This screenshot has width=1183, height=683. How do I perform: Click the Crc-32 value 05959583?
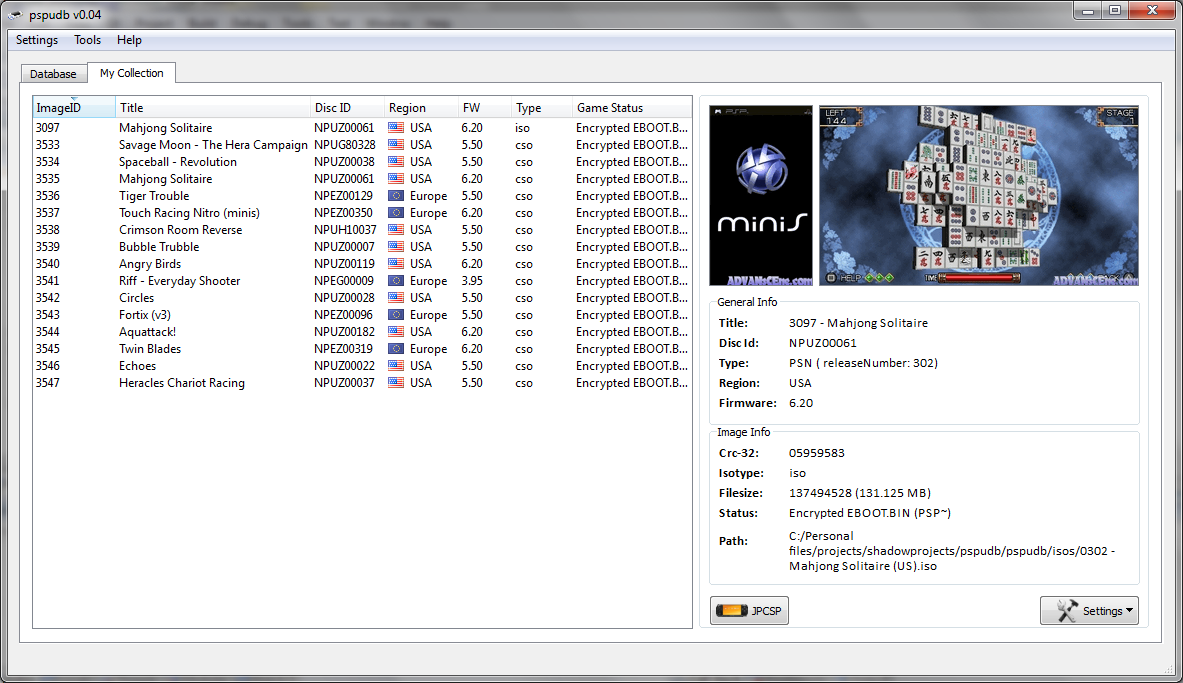point(816,453)
